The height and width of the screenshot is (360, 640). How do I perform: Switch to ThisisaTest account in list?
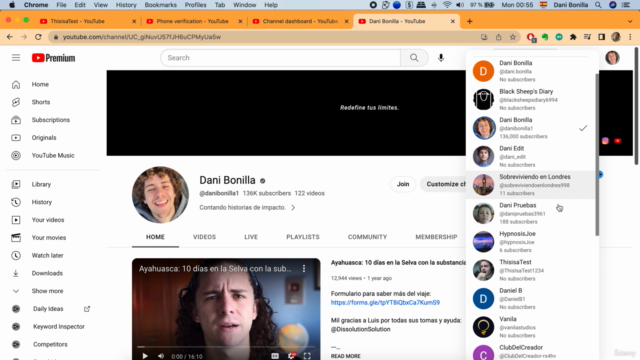pyautogui.click(x=532, y=270)
